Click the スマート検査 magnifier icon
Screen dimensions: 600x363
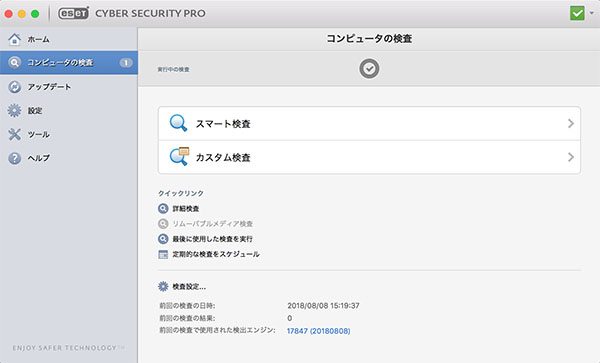[179, 123]
